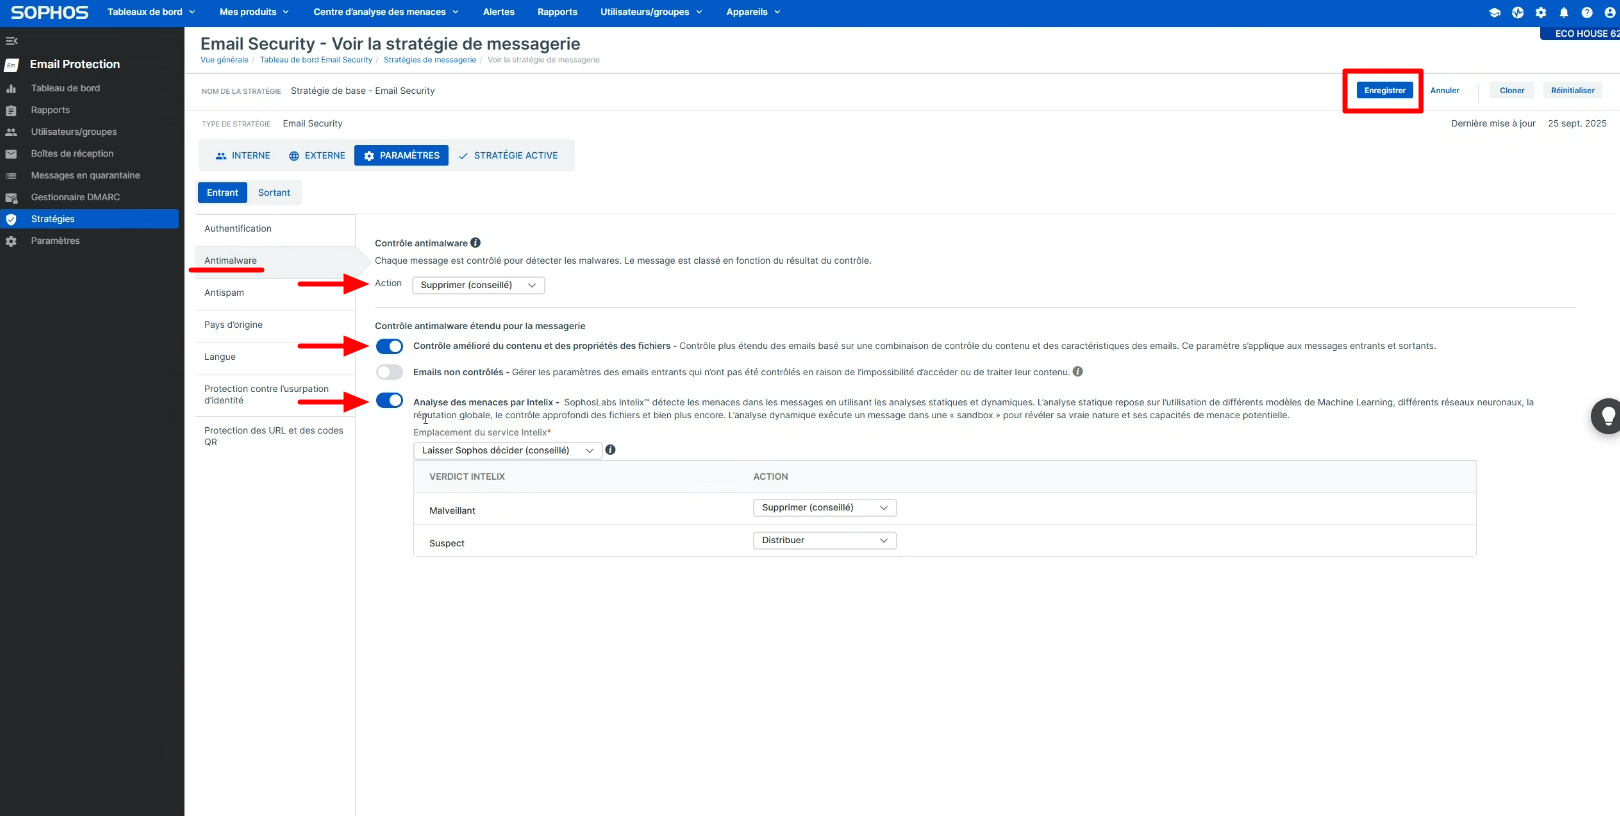Disable Analyse des menaces par Intelix toggle
This screenshot has width=1620, height=816.
coord(390,401)
